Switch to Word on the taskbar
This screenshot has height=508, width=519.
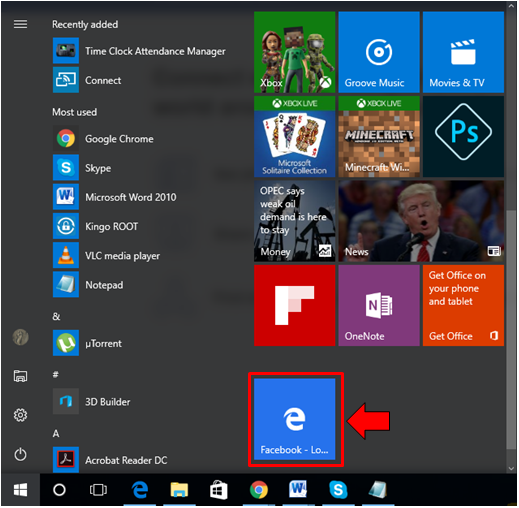tap(298, 490)
